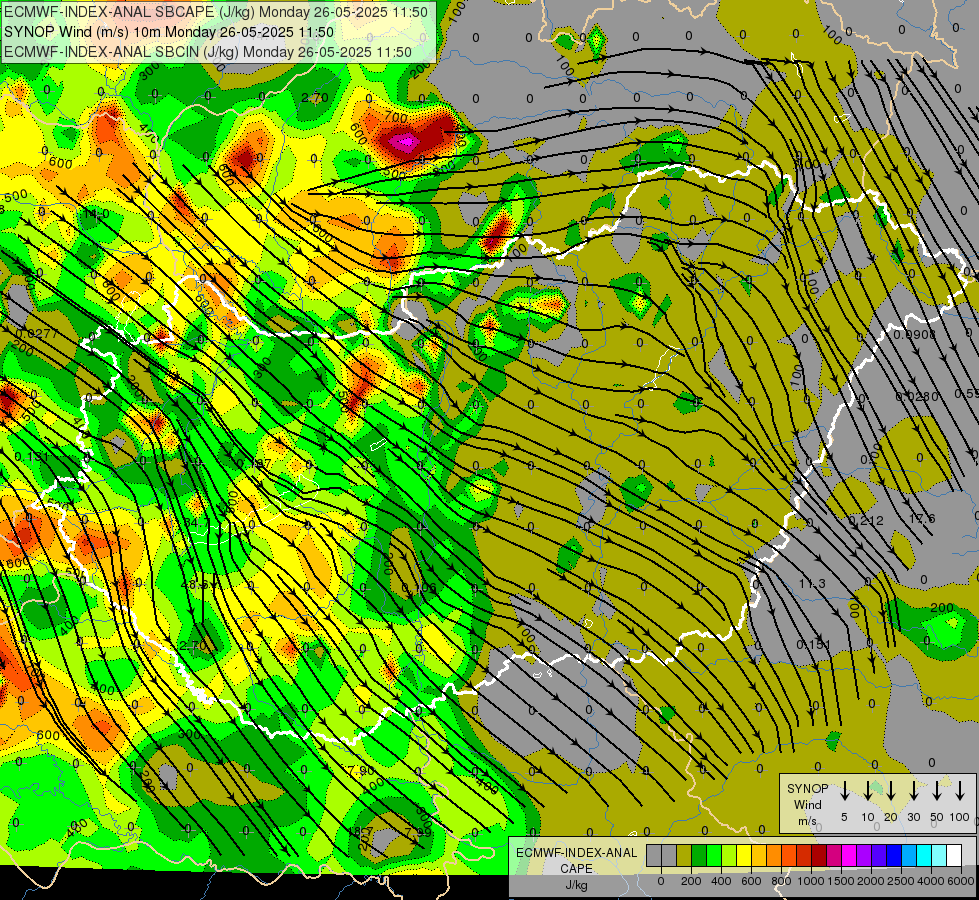Image resolution: width=979 pixels, height=900 pixels.
Task: Click the 4000 tick label on CAPE scale
Action: click(x=931, y=881)
